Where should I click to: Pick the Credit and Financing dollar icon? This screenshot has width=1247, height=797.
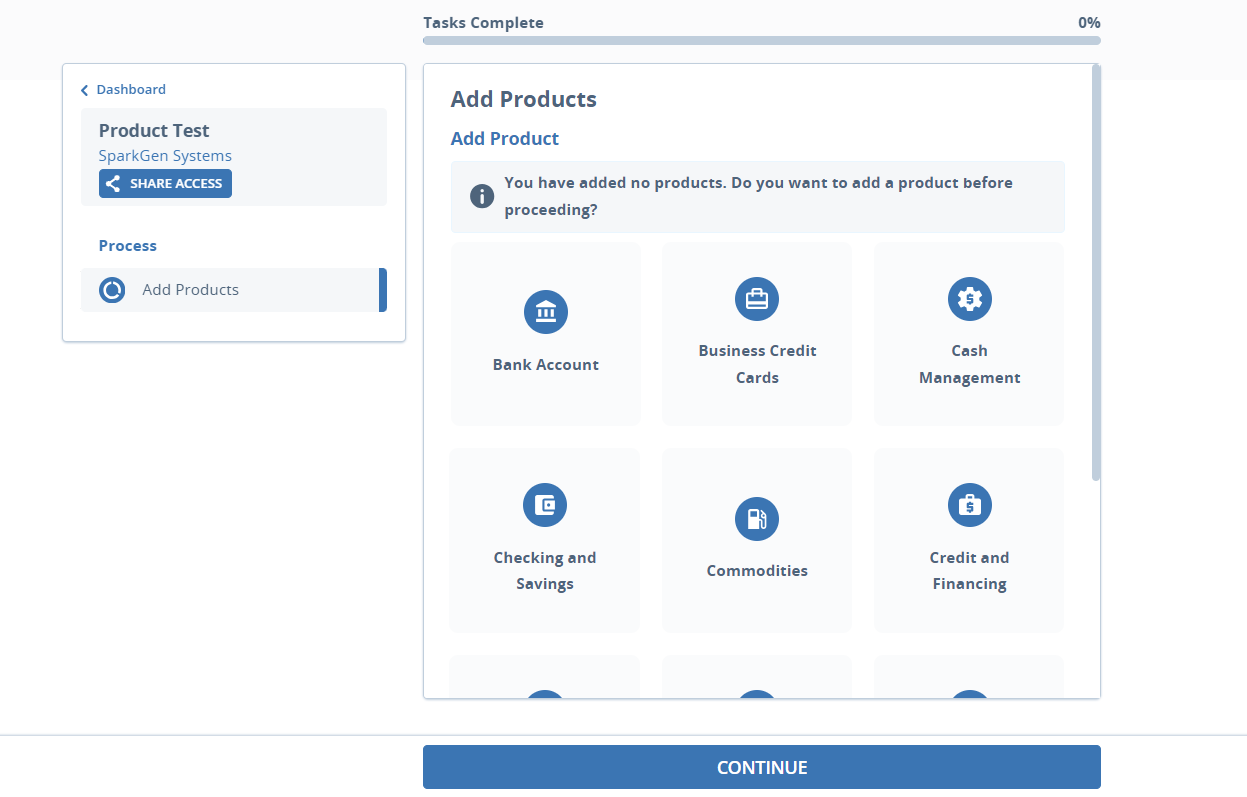pos(969,505)
